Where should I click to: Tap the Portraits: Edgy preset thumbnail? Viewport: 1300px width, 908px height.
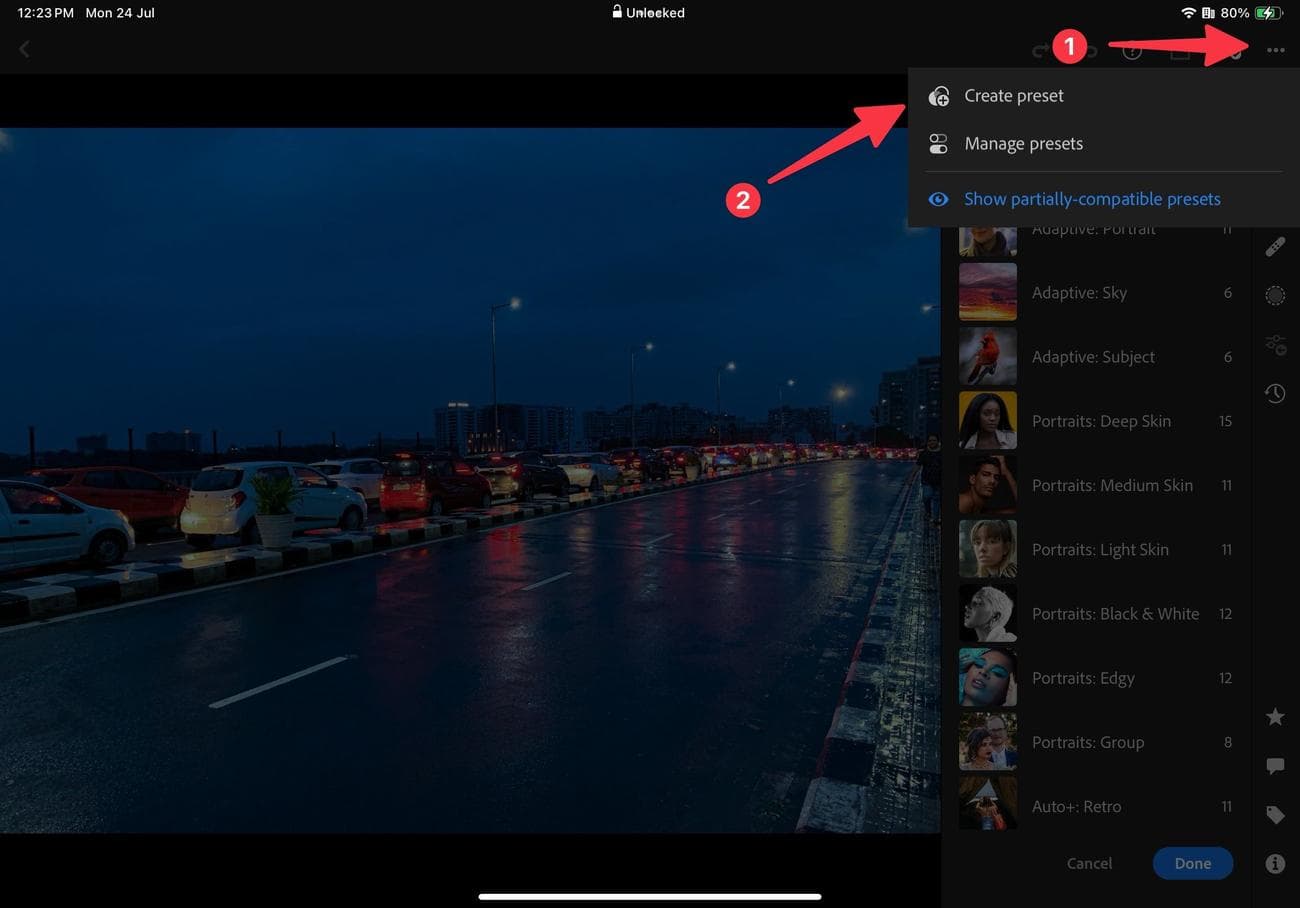988,677
